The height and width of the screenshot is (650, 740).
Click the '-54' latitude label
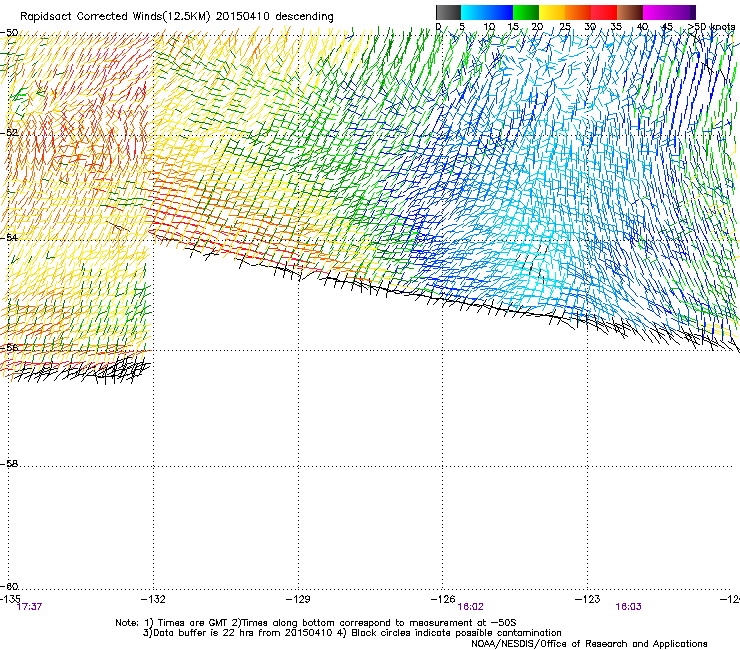coord(9,237)
